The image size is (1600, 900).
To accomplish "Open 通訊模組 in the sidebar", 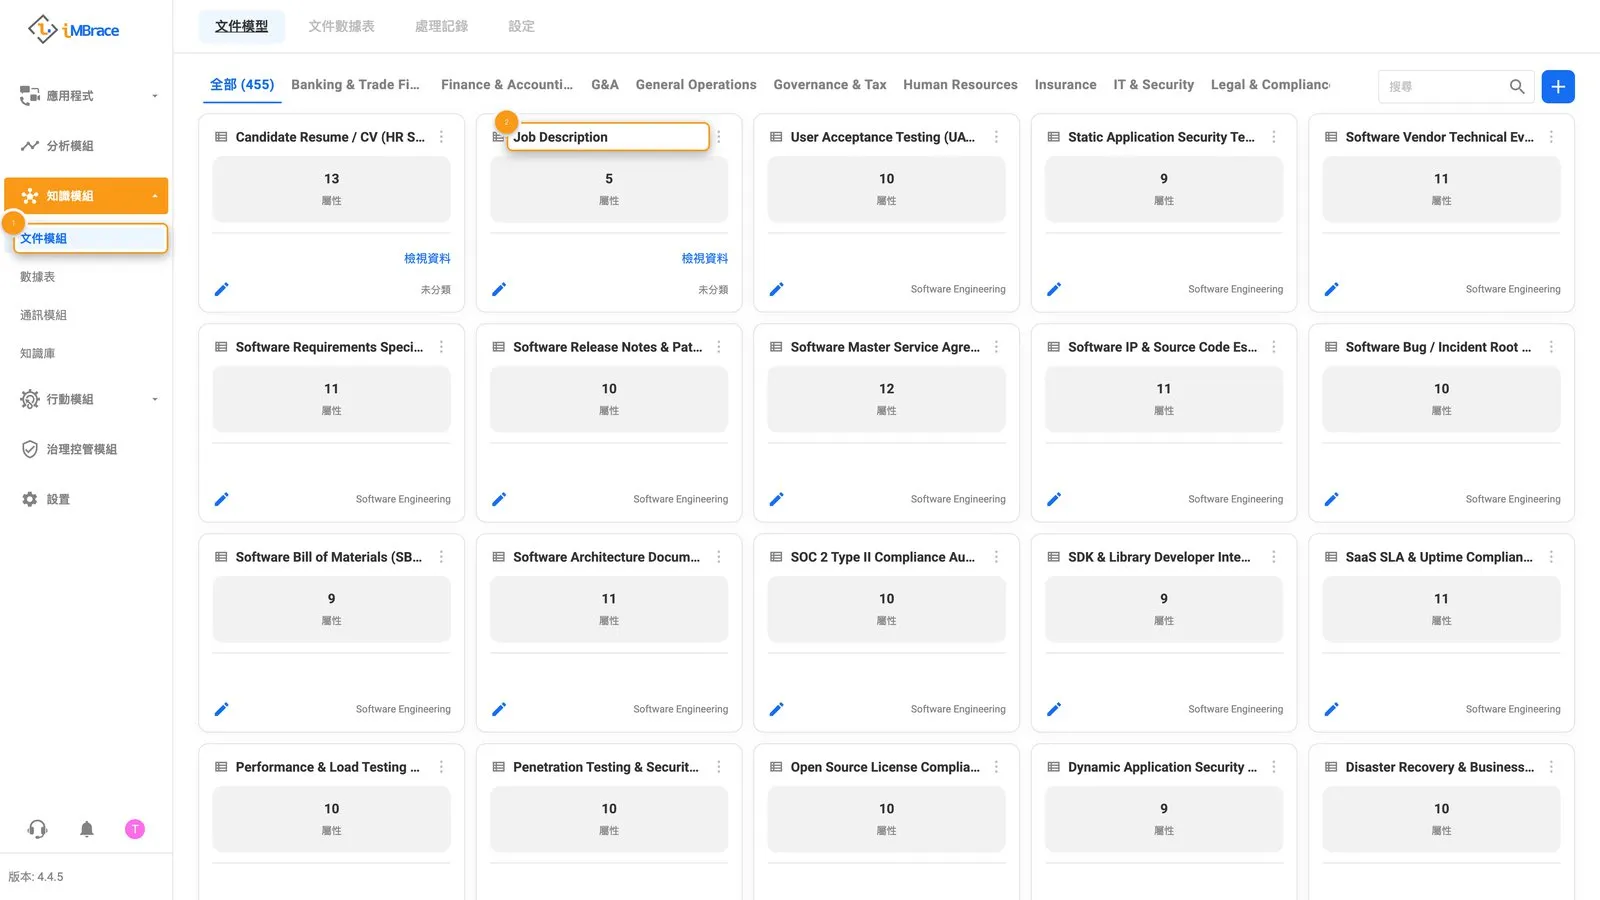I will click(x=43, y=315).
